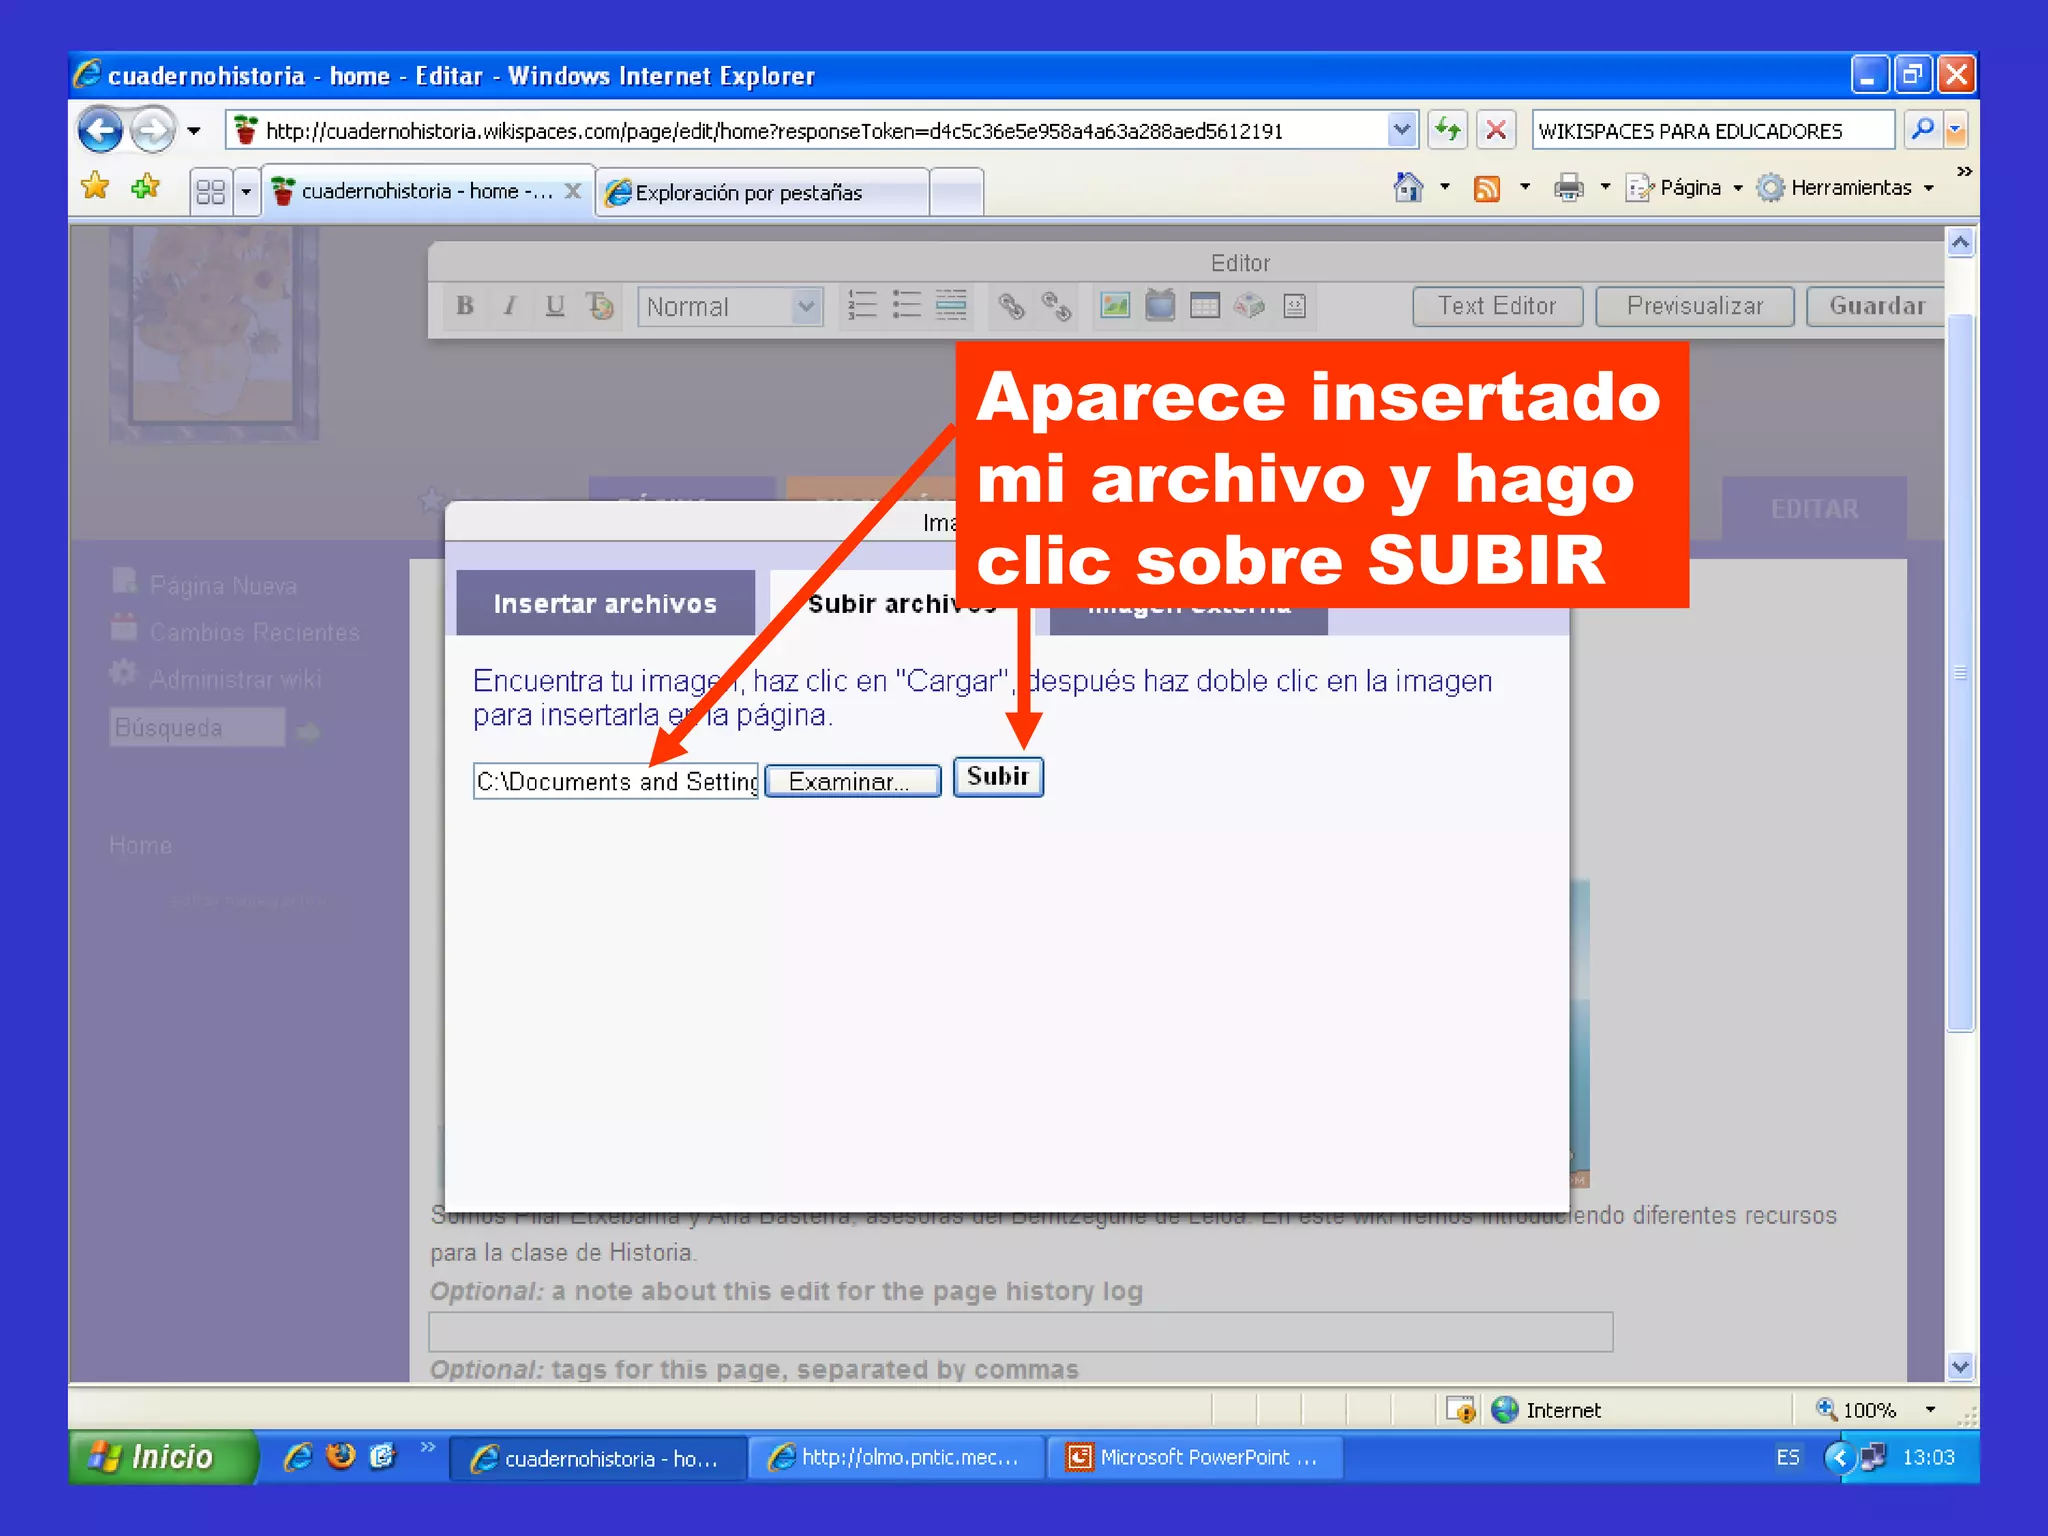2048x1536 pixels.
Task: Click the remove link icon
Action: coord(1057,306)
